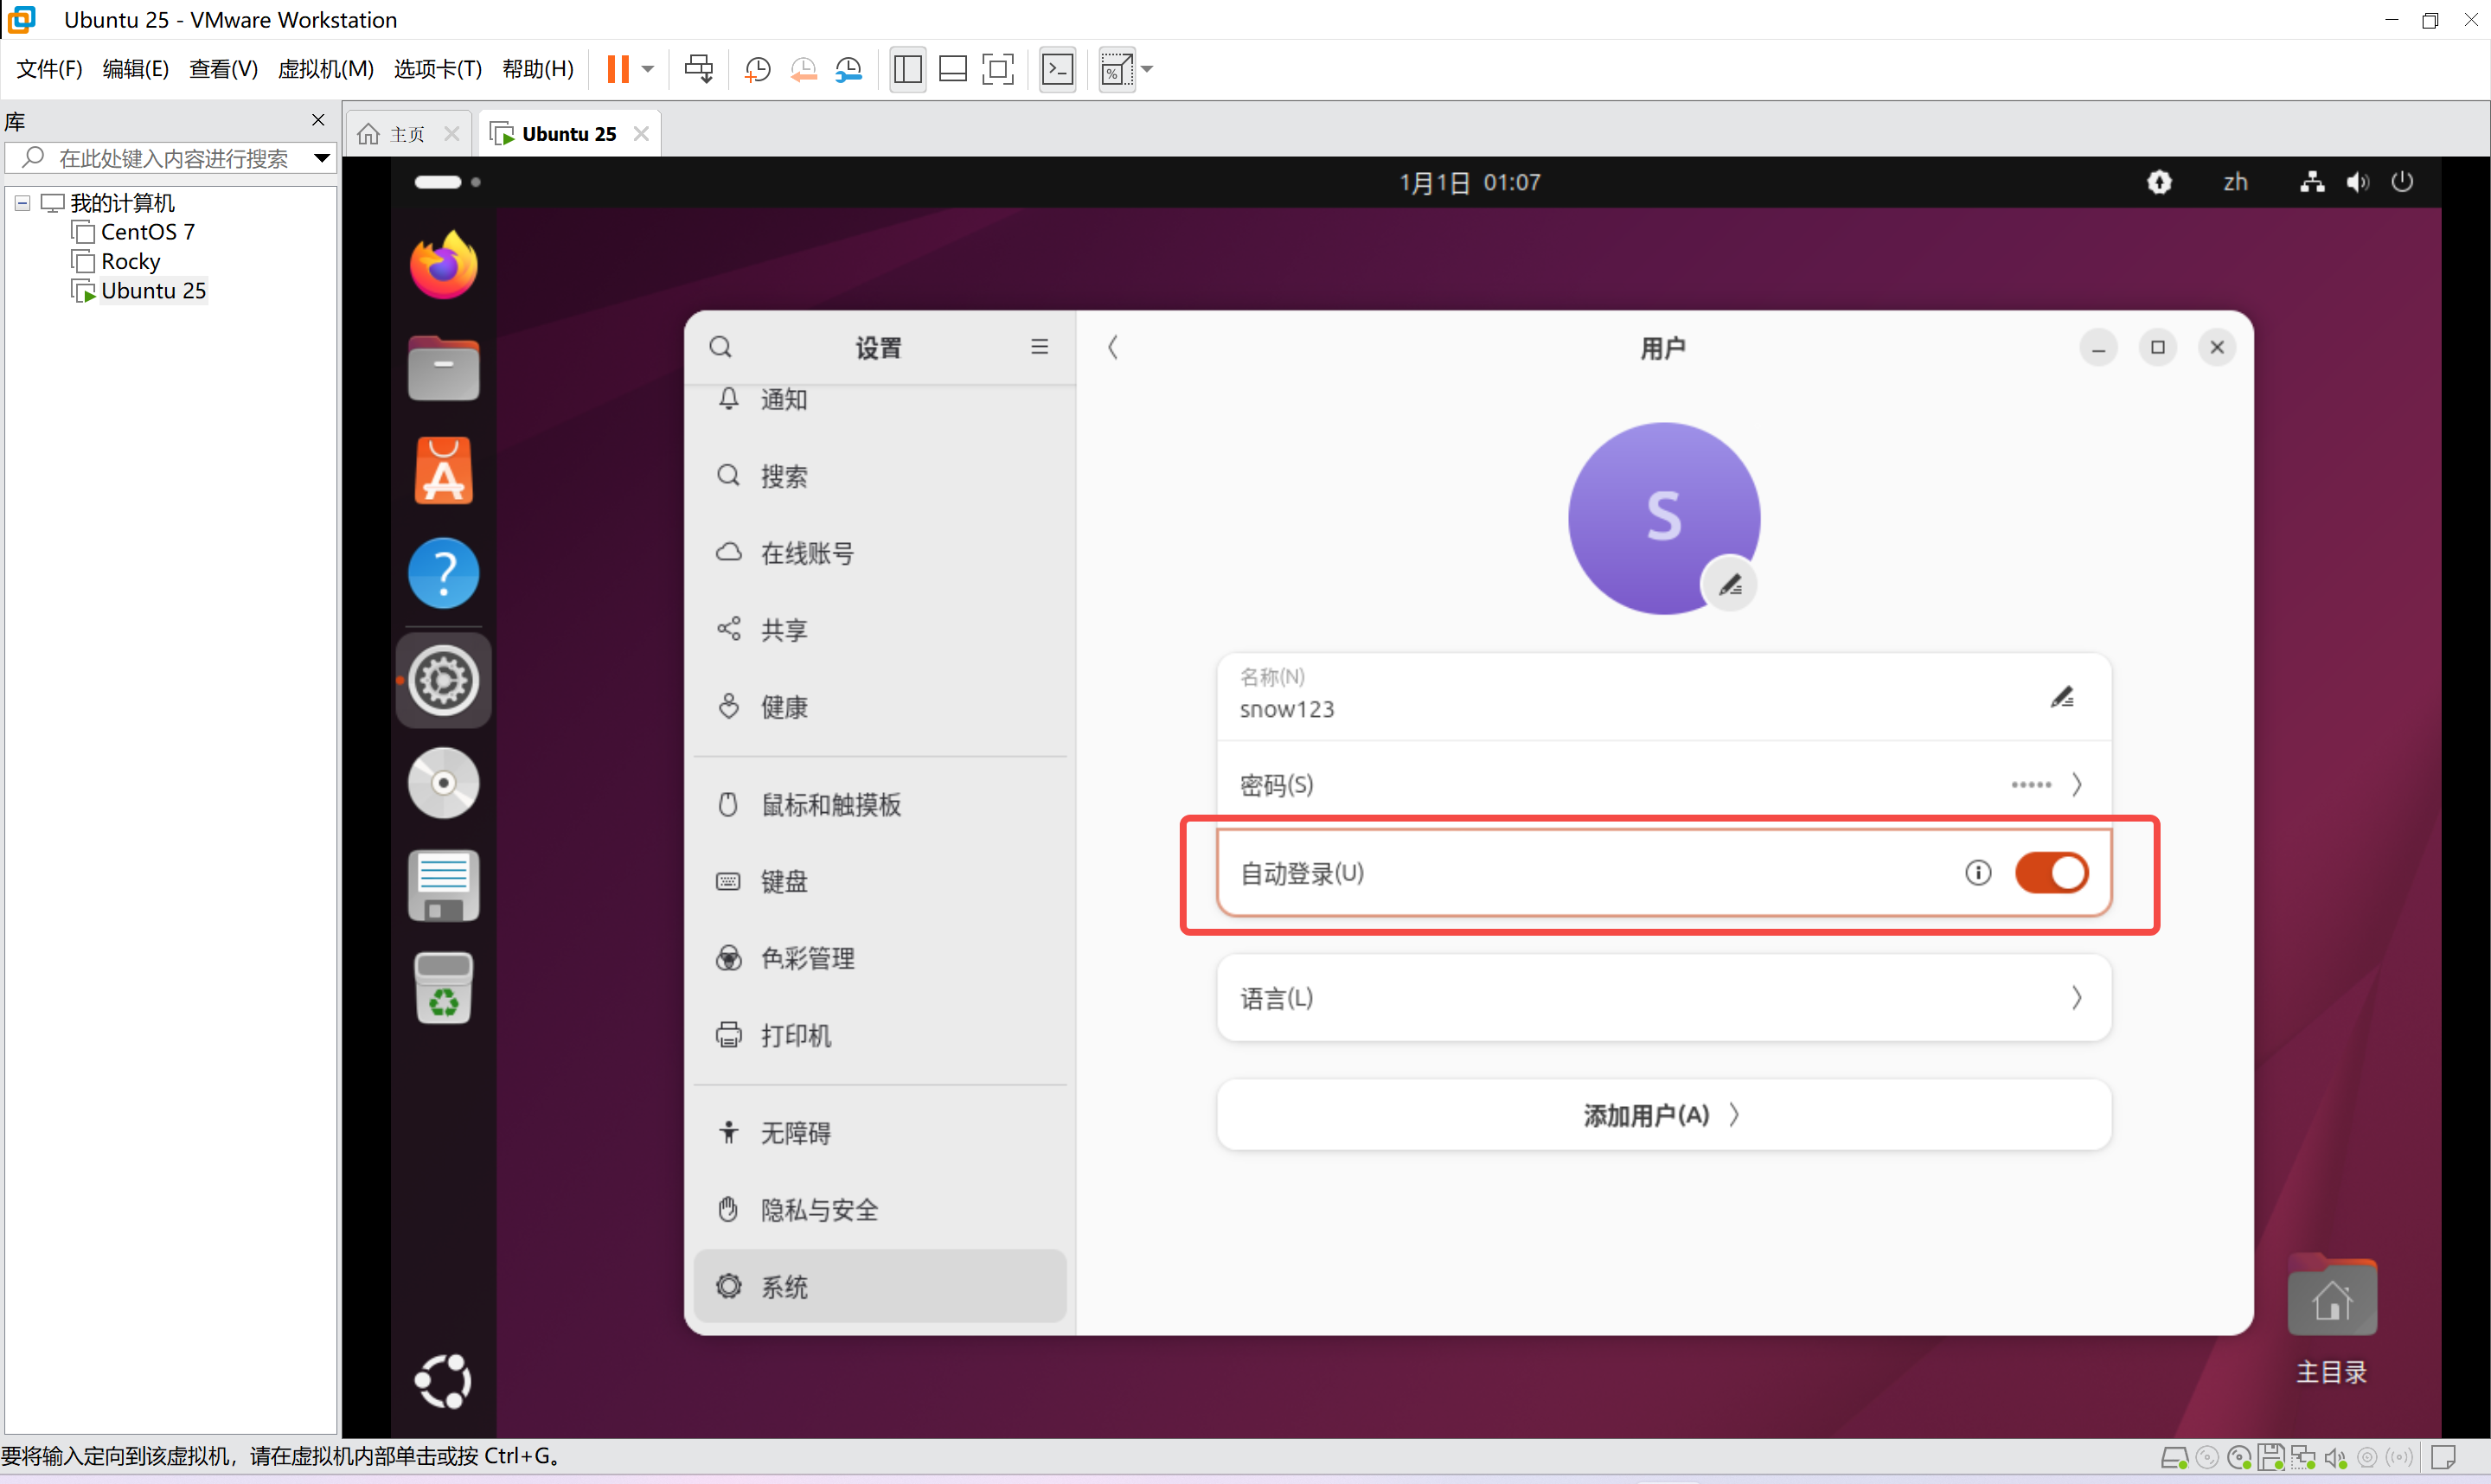
Task: Click the take snapshot clock icon
Action: click(x=758, y=69)
